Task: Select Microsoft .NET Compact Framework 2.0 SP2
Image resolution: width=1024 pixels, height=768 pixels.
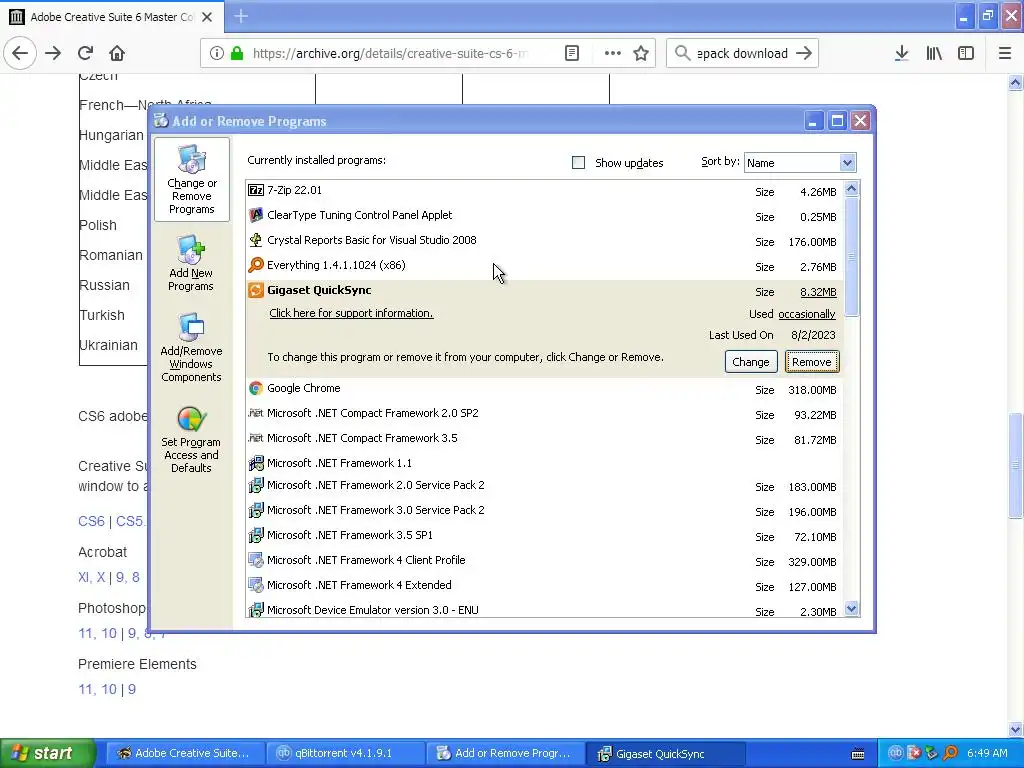Action: (x=544, y=413)
